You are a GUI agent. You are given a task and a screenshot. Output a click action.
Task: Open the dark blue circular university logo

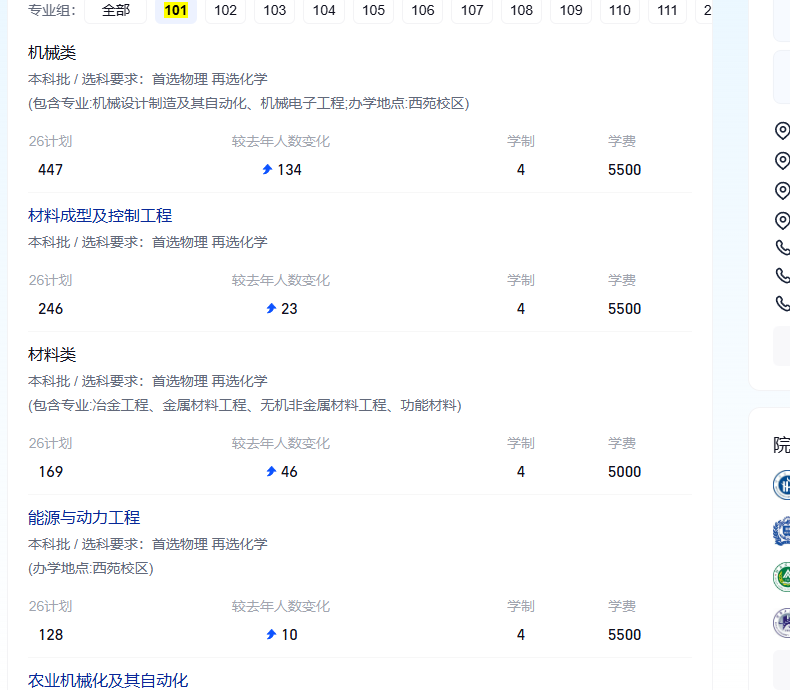[781, 485]
